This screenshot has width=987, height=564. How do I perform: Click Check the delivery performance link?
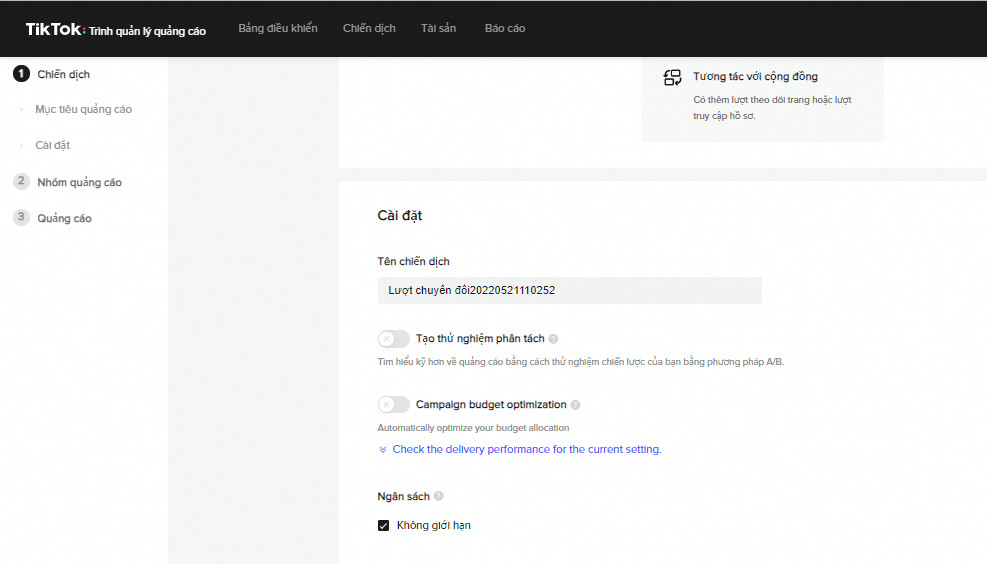click(526, 450)
